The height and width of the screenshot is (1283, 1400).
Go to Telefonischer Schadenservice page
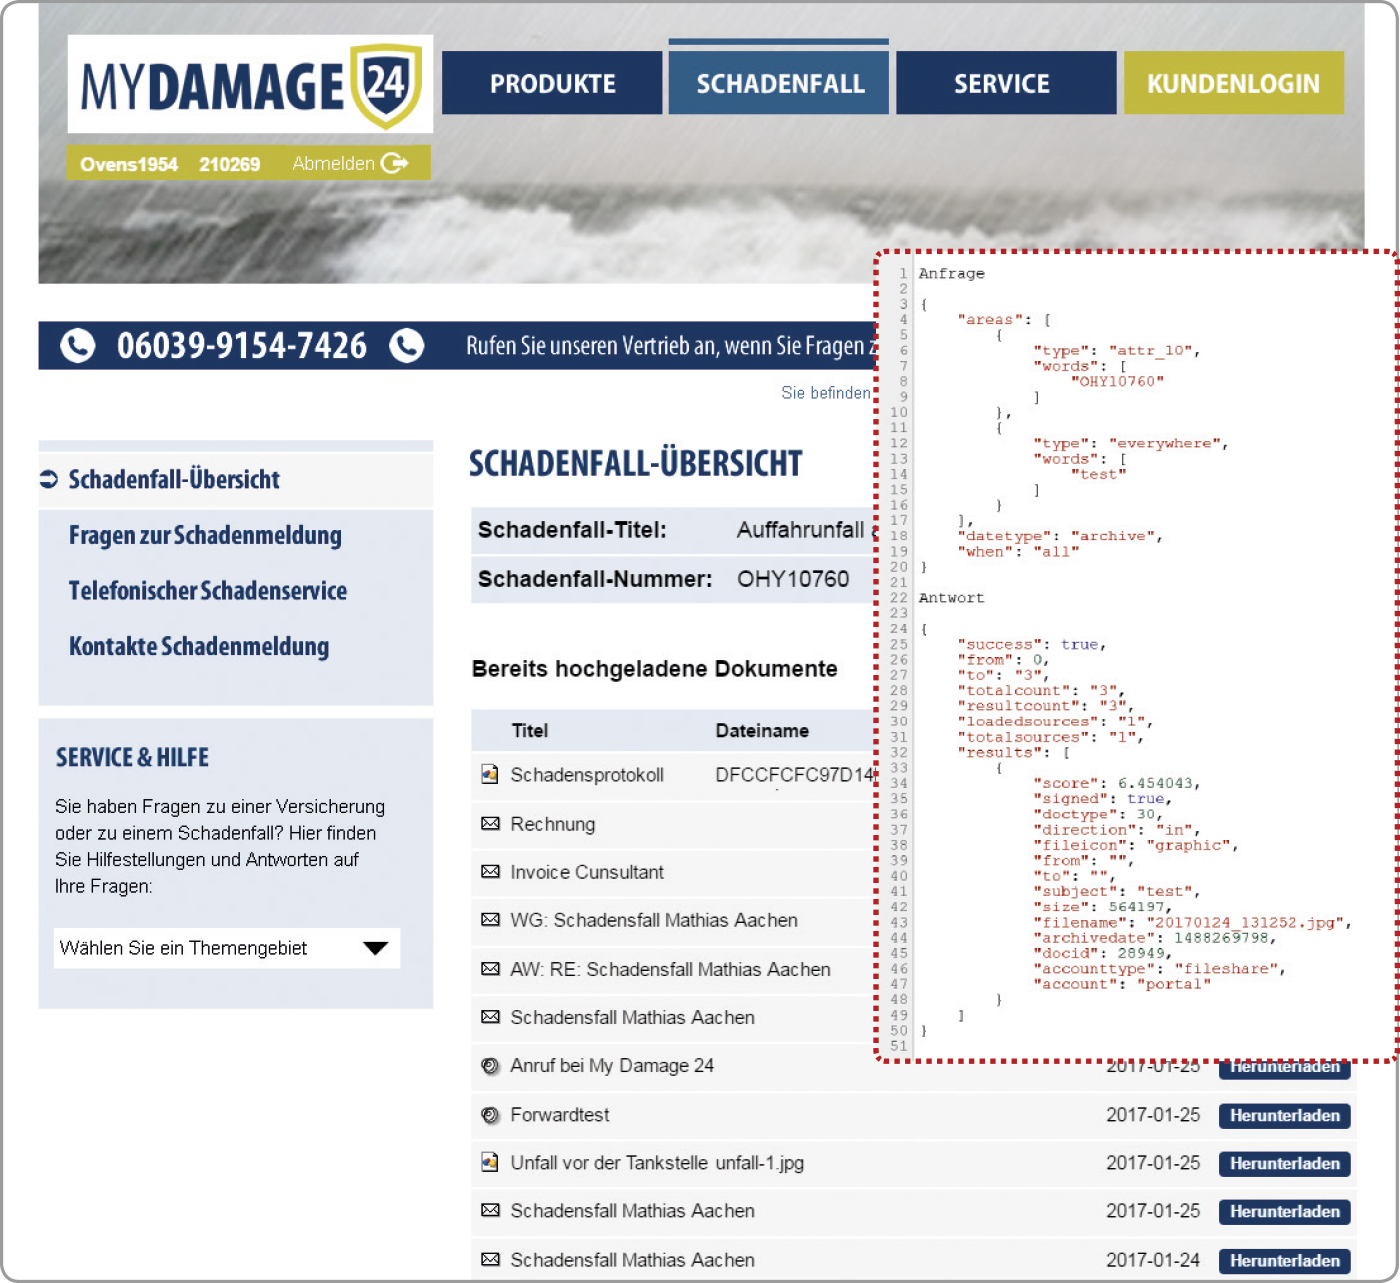[208, 591]
